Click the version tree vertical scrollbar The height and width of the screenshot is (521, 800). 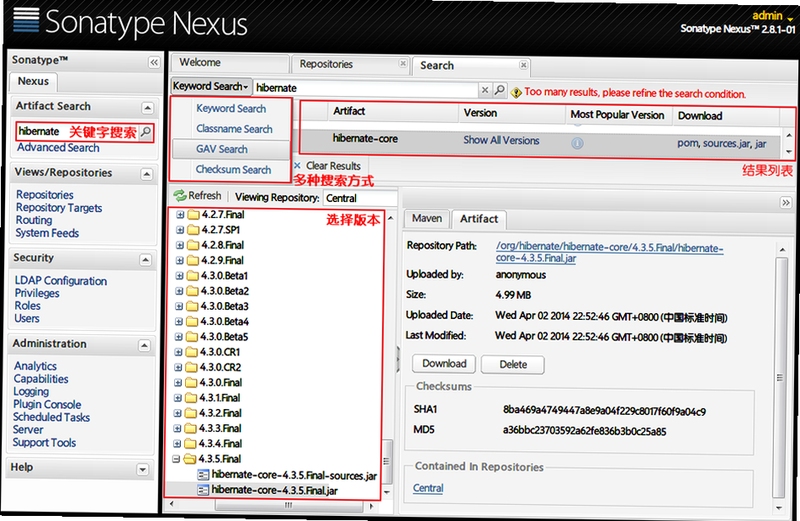tap(388, 461)
